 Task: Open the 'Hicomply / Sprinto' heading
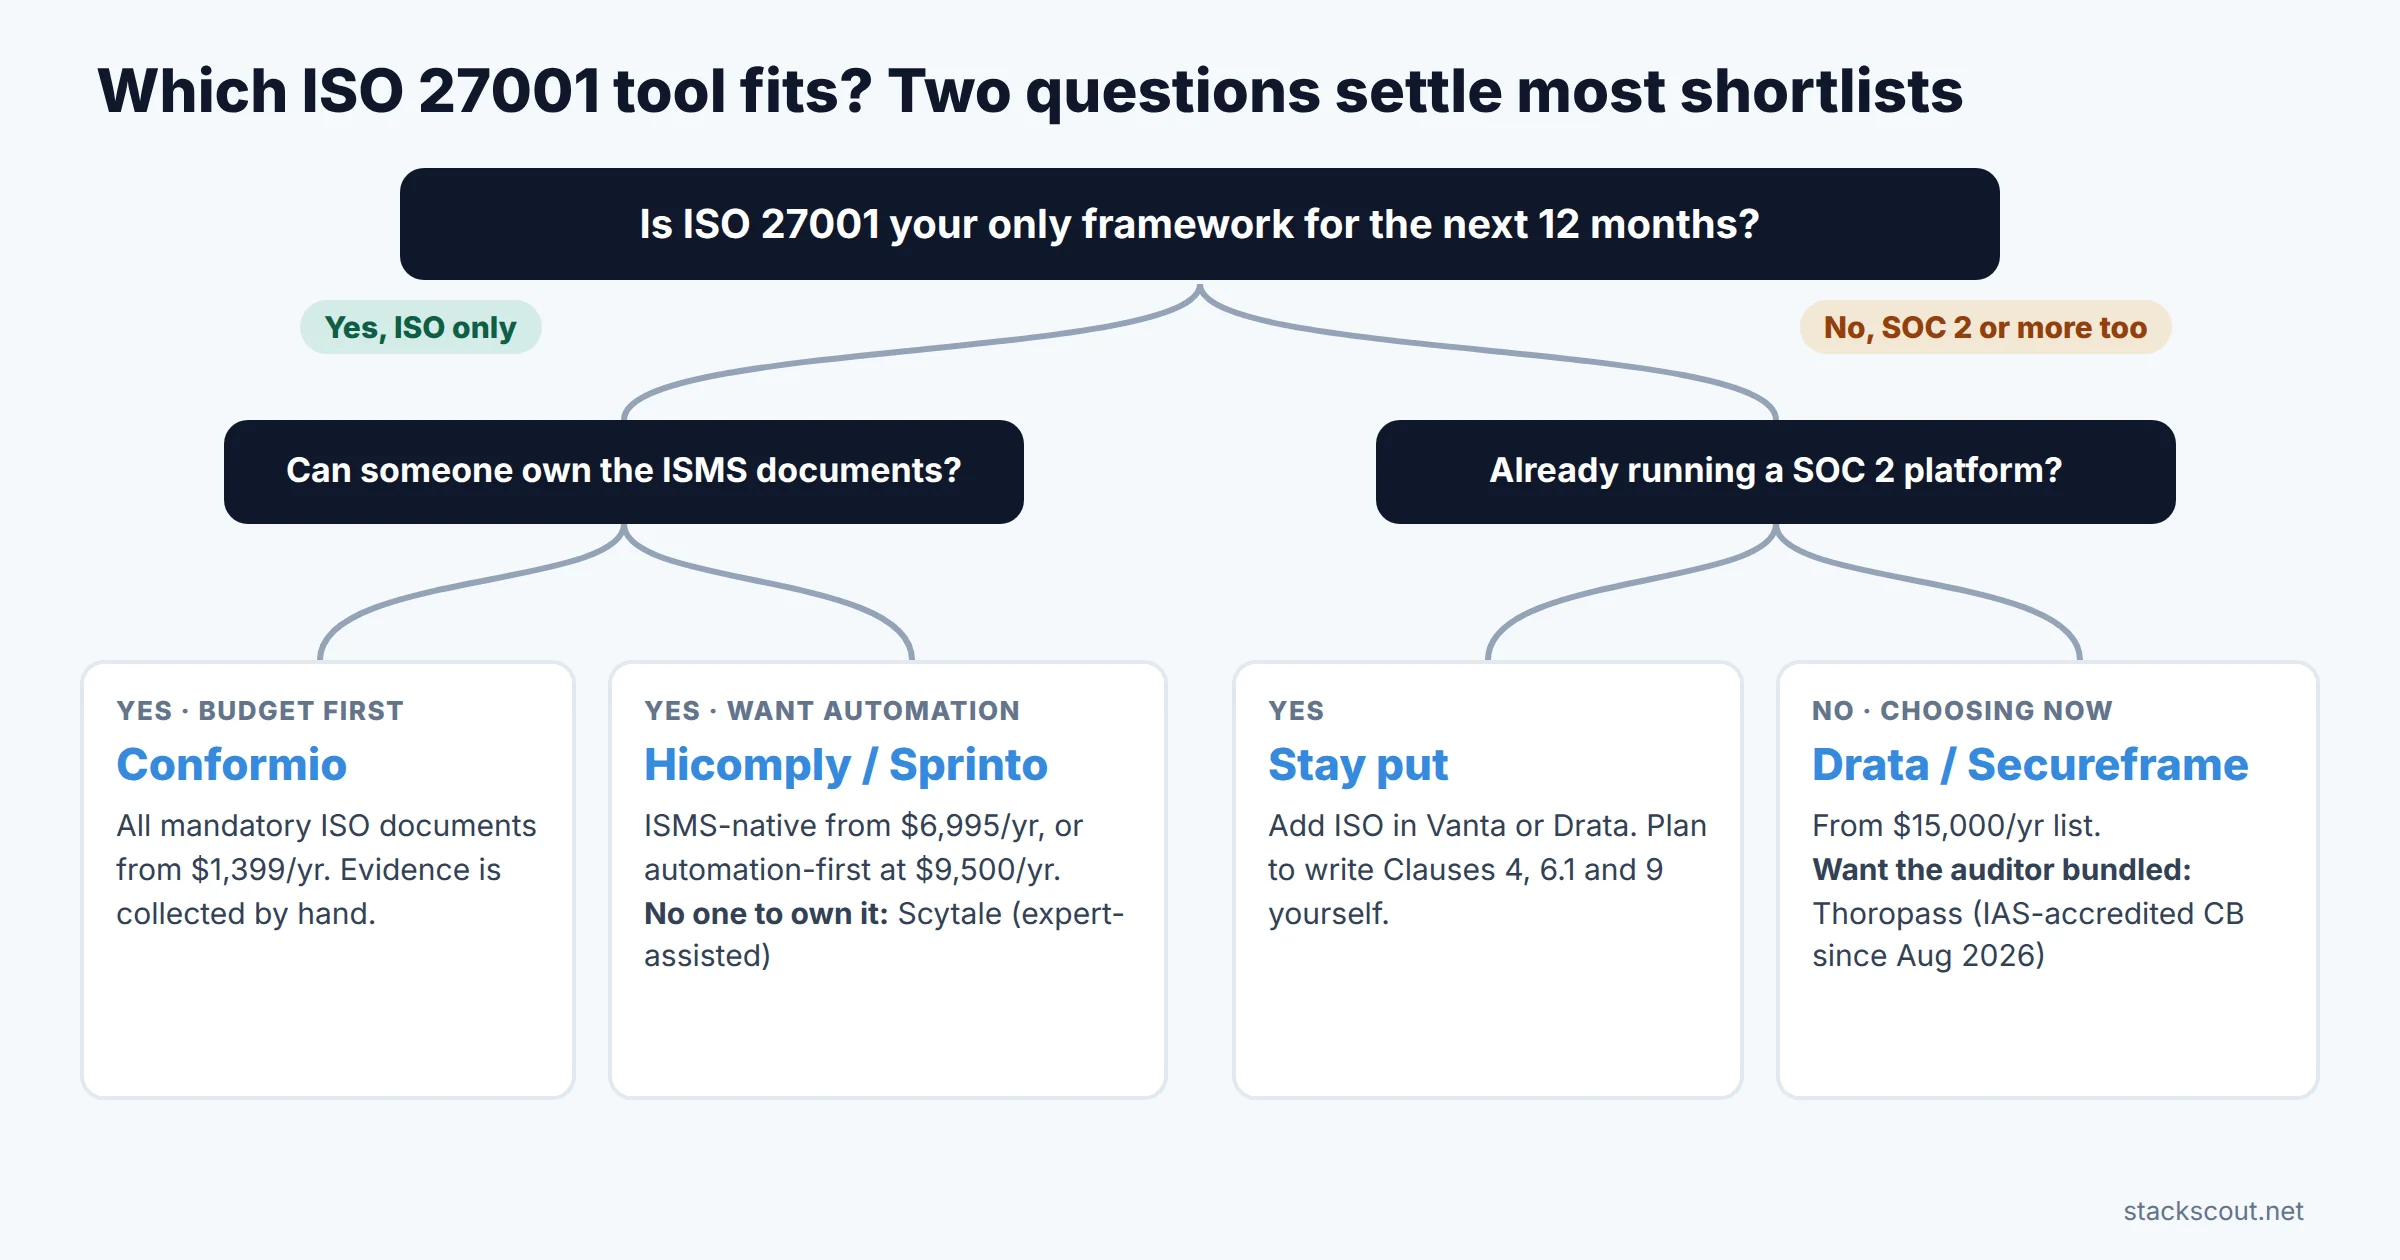click(846, 765)
